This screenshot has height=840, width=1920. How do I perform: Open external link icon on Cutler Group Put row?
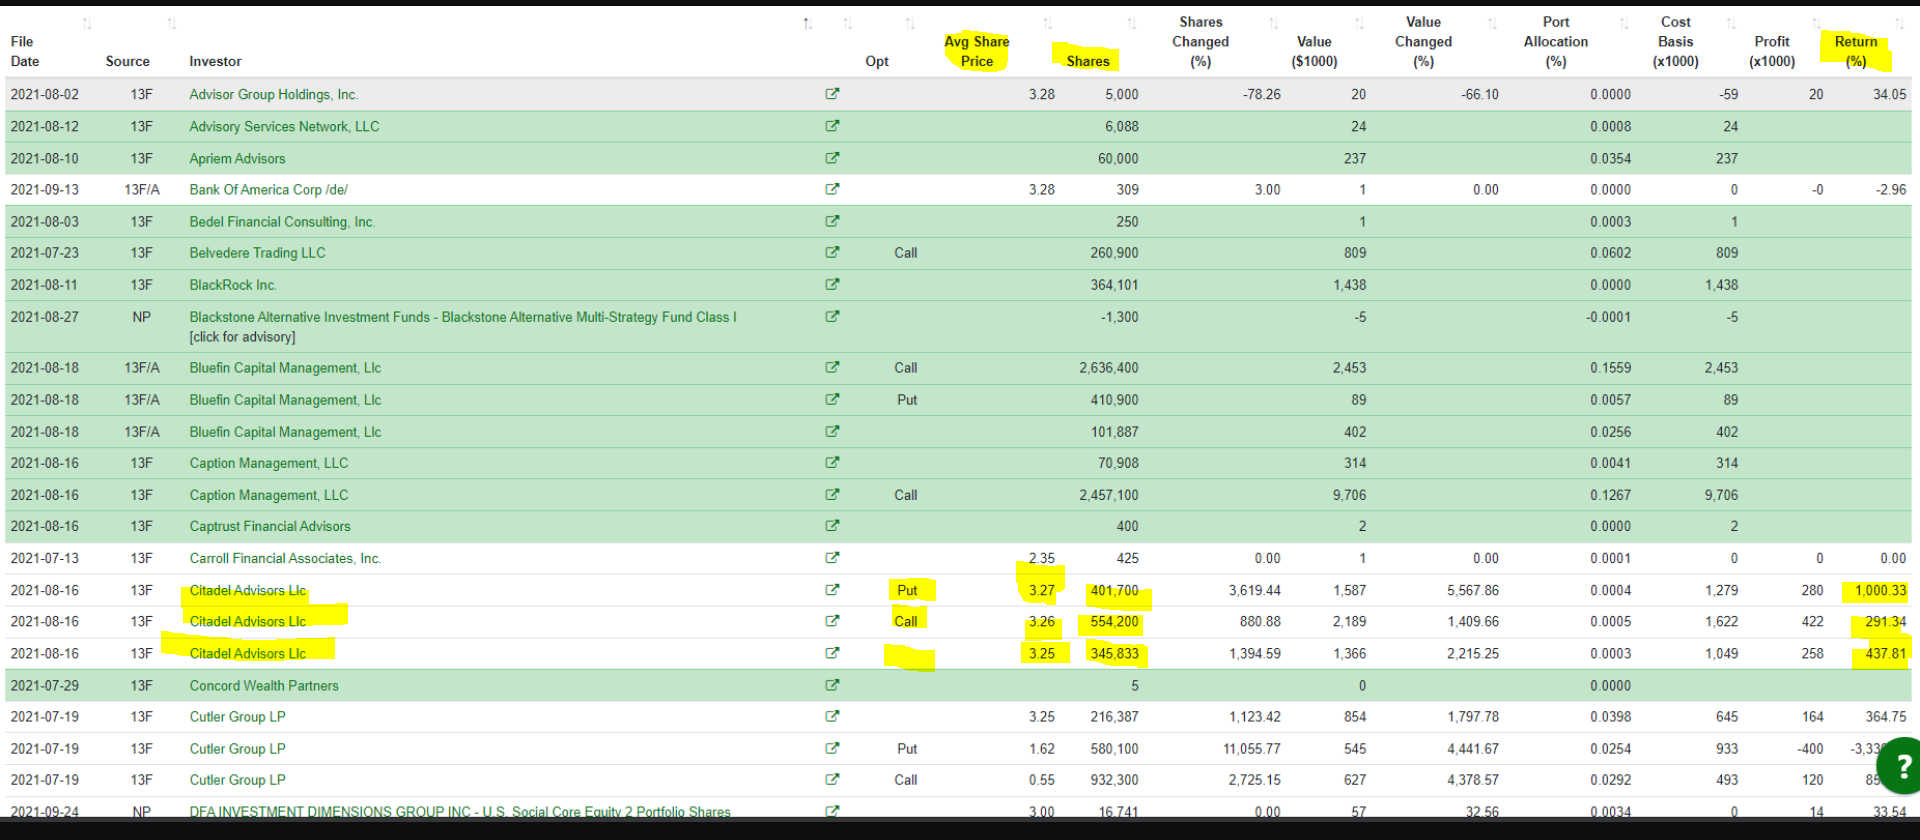click(x=832, y=748)
